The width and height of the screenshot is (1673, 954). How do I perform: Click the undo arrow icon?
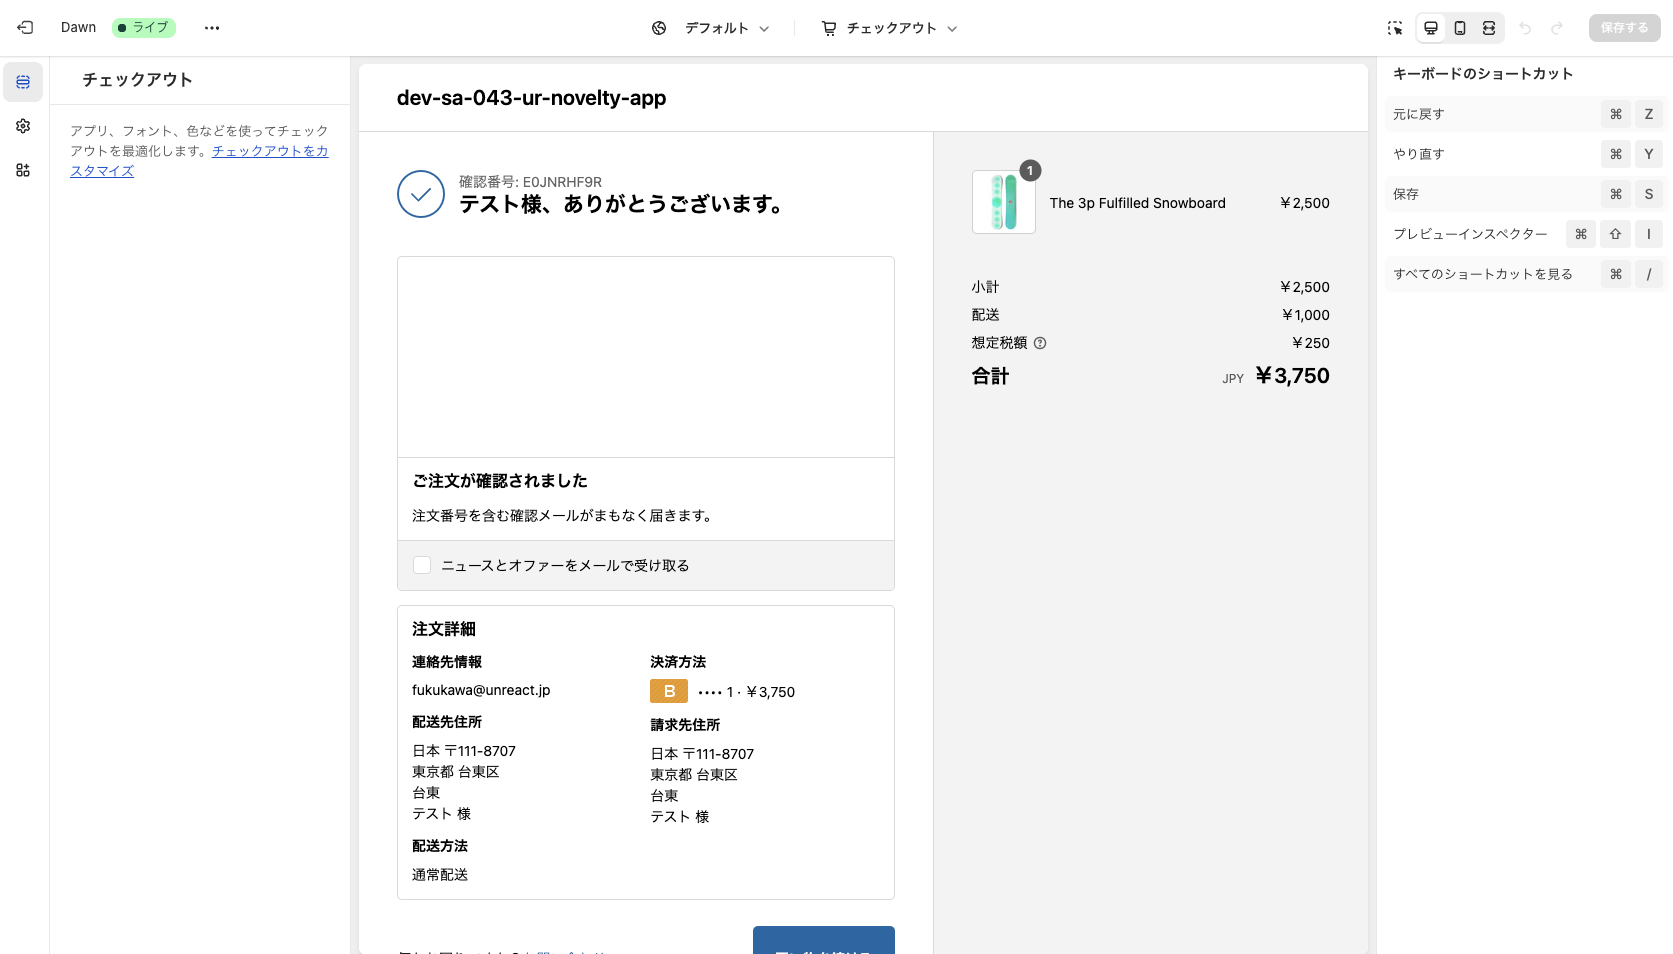[x=1525, y=28]
